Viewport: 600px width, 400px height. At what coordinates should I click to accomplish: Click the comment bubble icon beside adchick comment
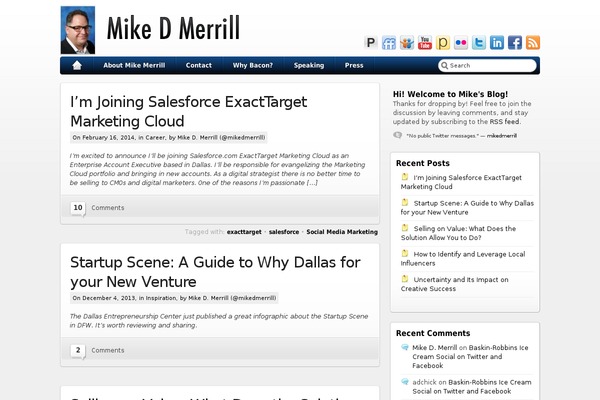pyautogui.click(x=405, y=382)
